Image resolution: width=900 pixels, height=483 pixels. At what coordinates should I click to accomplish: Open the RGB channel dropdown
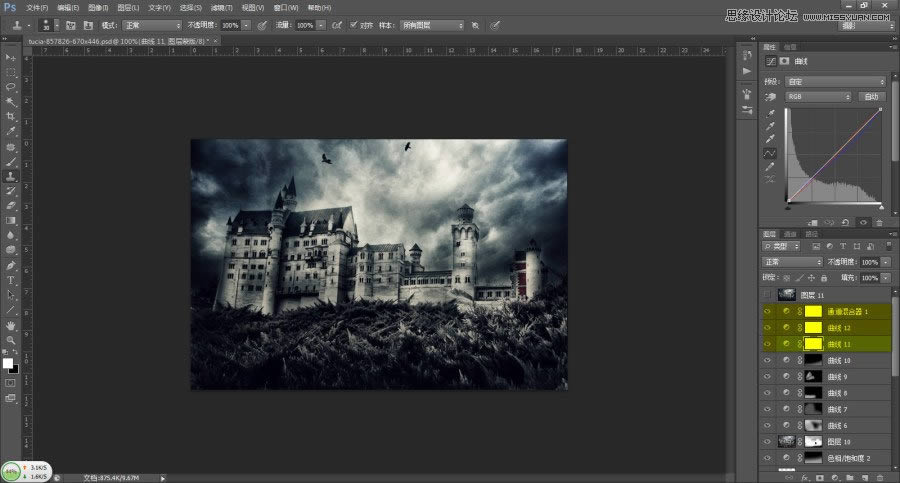pos(818,97)
